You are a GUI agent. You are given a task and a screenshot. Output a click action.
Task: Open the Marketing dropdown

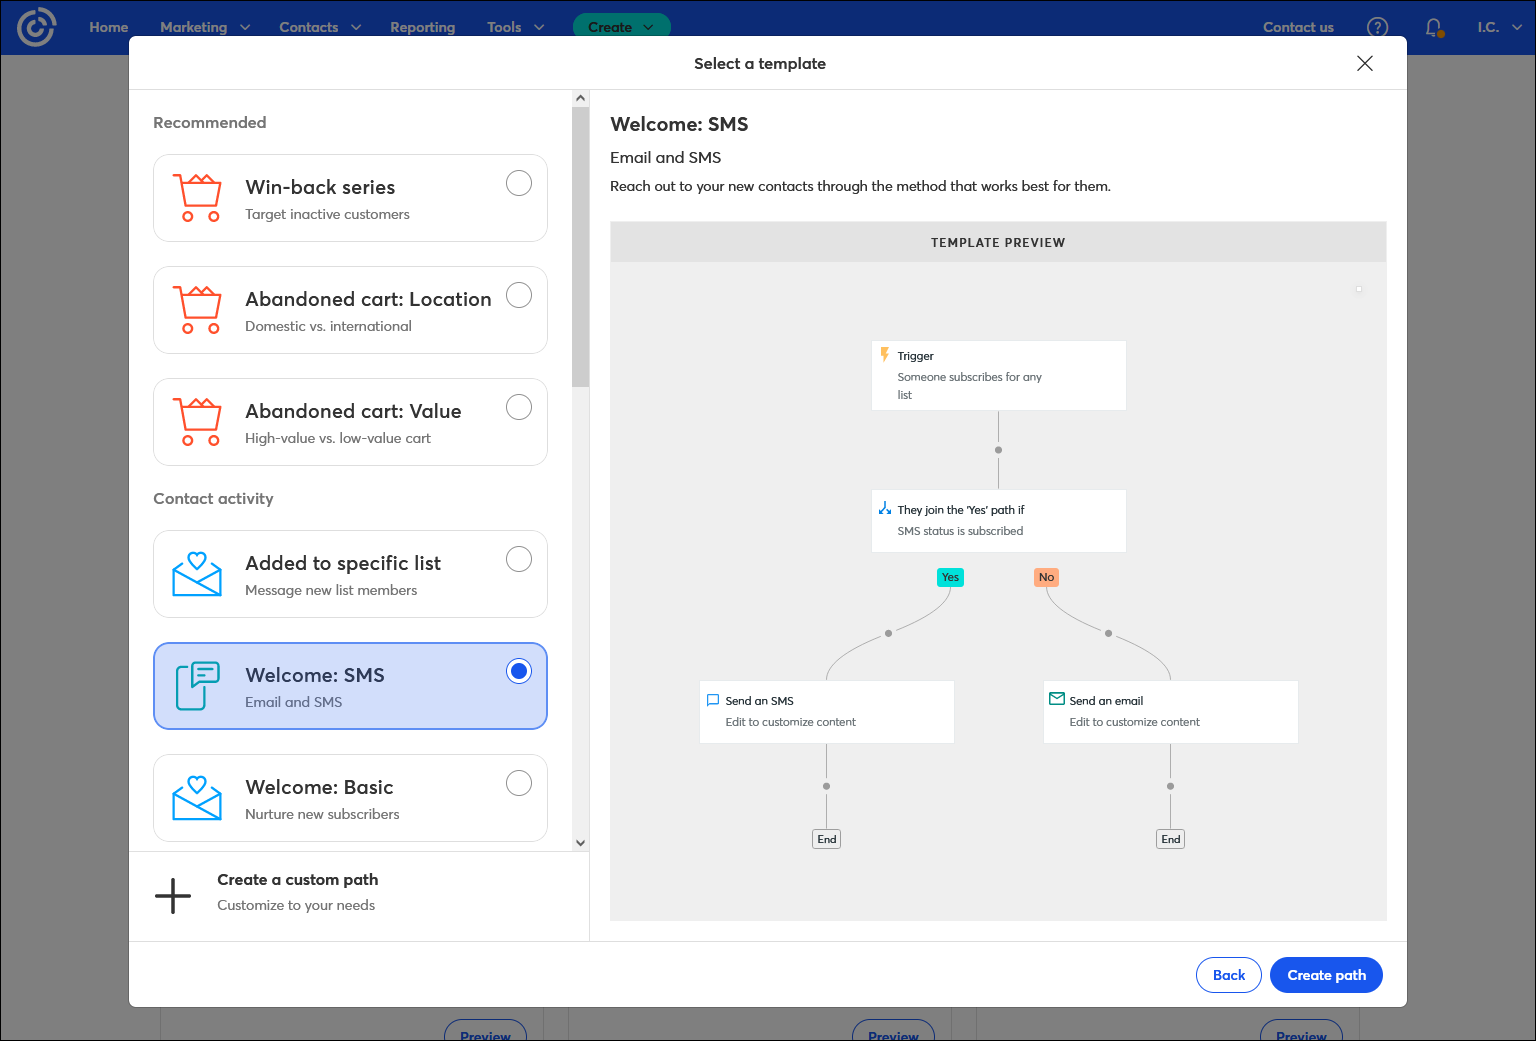coord(204,27)
